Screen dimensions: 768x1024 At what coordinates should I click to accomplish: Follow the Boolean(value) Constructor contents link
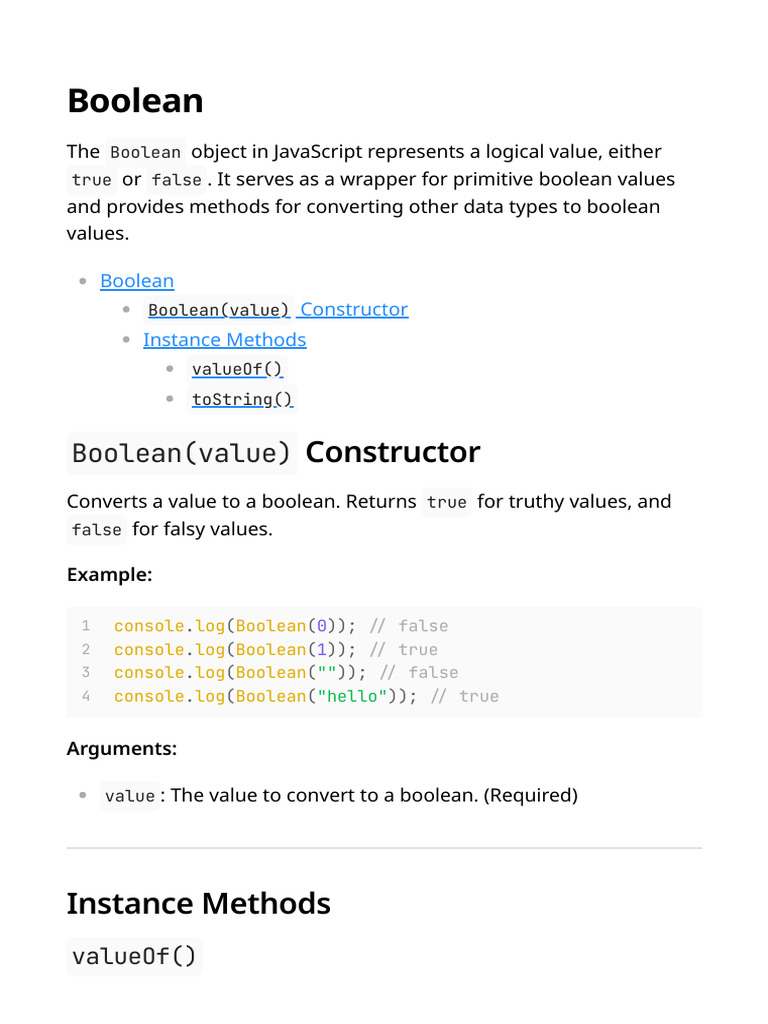click(277, 310)
